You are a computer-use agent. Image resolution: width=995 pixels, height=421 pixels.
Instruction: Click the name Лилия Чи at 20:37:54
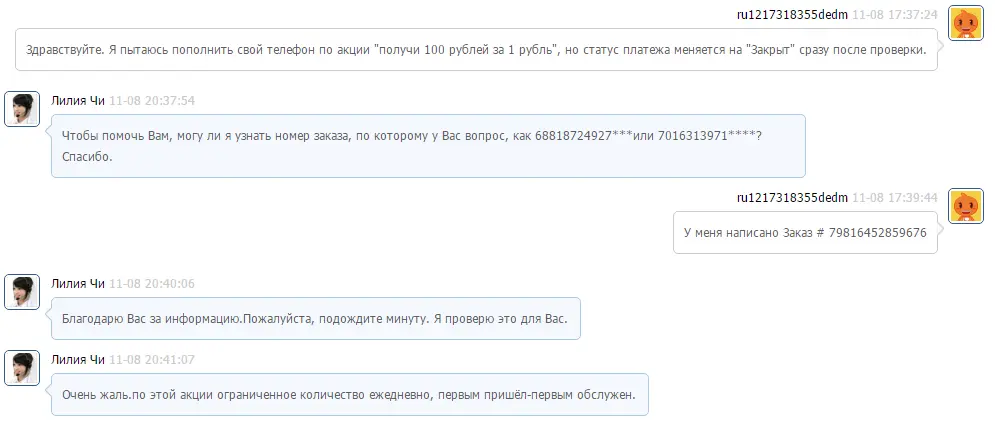point(78,101)
